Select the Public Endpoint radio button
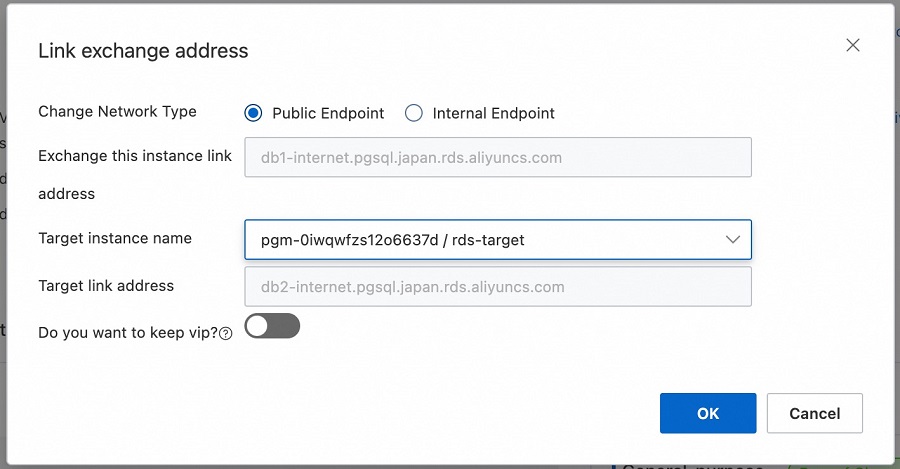Image resolution: width=900 pixels, height=469 pixels. pyautogui.click(x=253, y=114)
